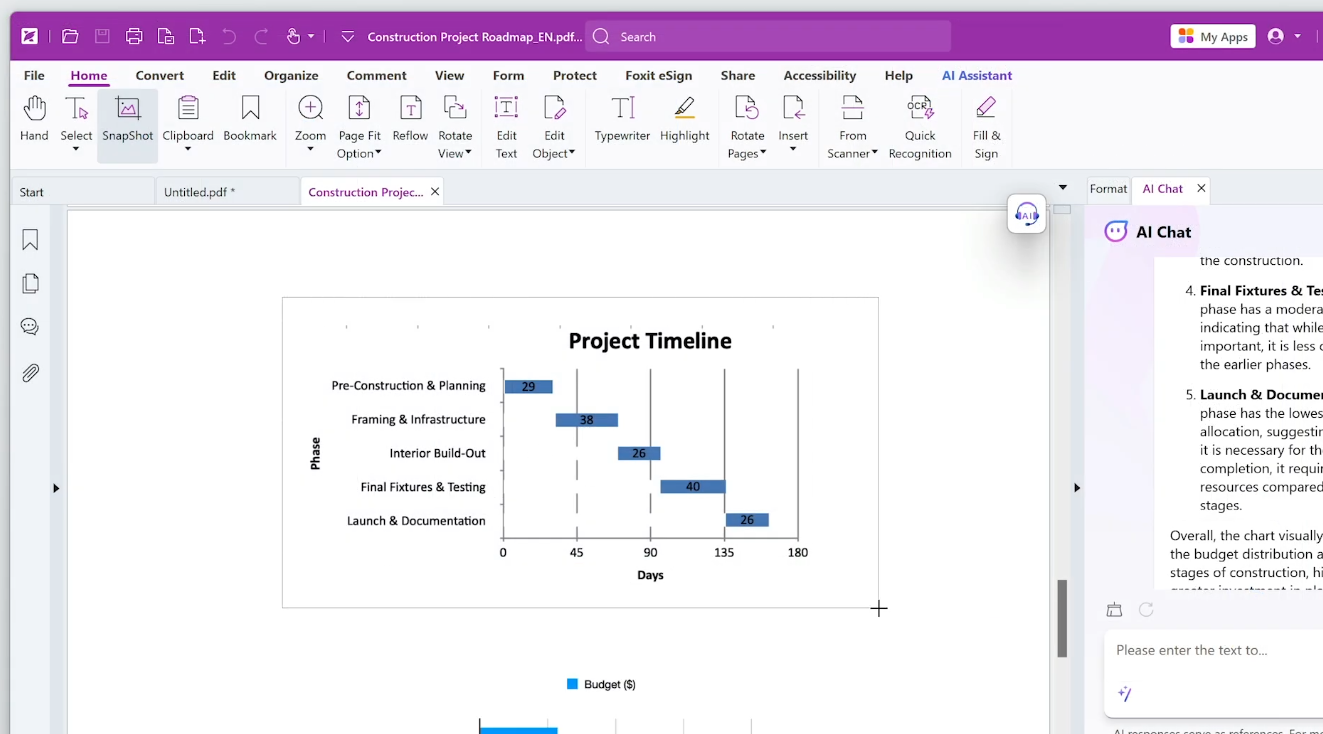Click the touch mode hand icon
The height and width of the screenshot is (734, 1323).
(x=293, y=37)
